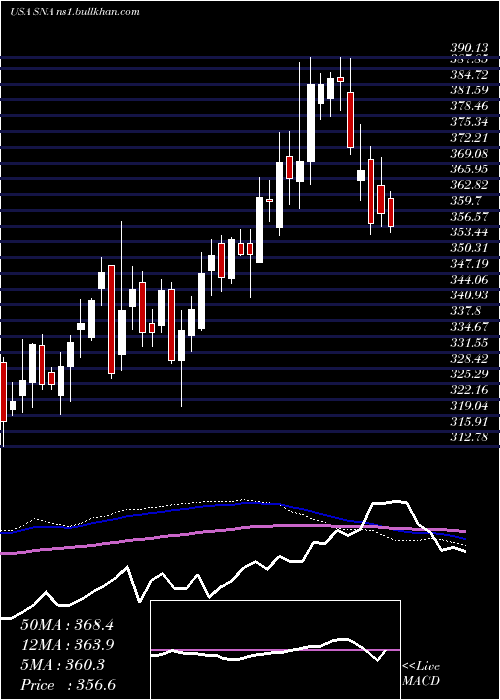Click the 353.44 price axis label
Screen dimensions: 500x700
[468, 233]
